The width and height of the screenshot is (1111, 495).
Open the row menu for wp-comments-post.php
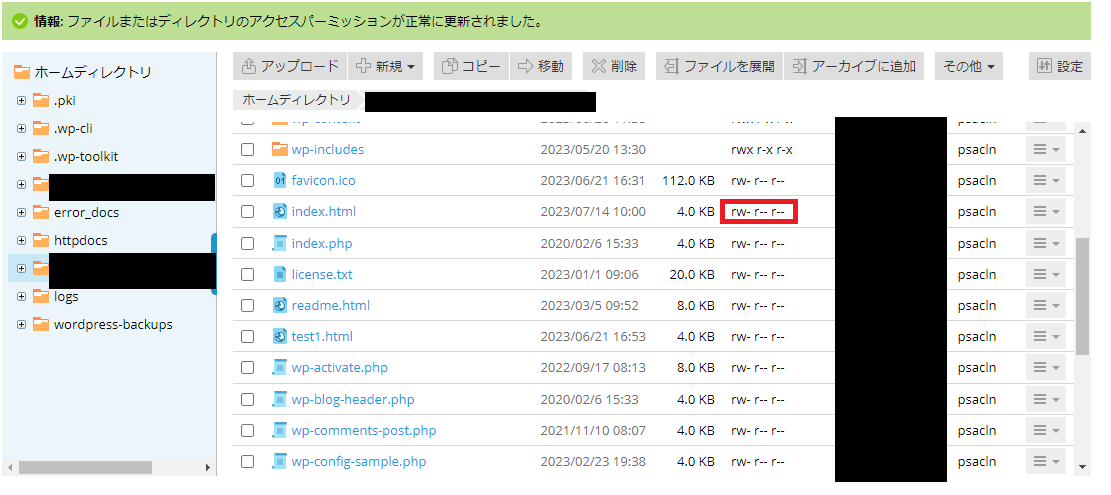click(x=1046, y=431)
